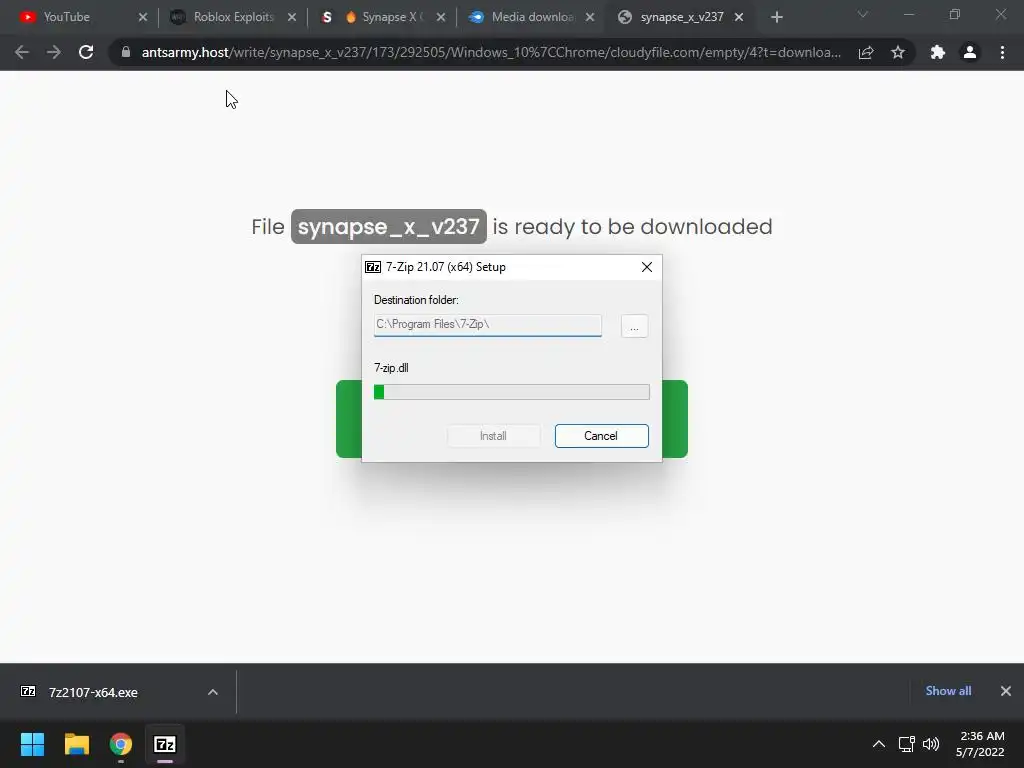
Task: Click the antsarmy.host address bar
Action: tap(491, 52)
